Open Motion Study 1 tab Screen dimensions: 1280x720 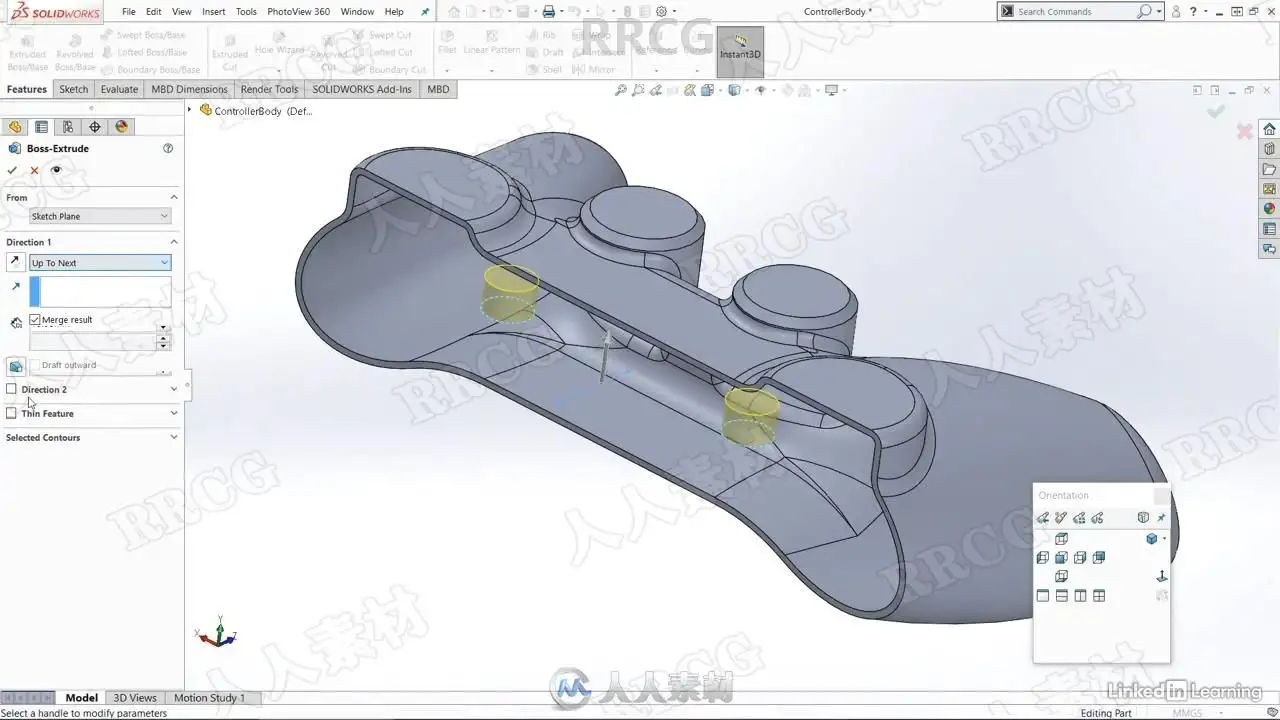tap(209, 698)
